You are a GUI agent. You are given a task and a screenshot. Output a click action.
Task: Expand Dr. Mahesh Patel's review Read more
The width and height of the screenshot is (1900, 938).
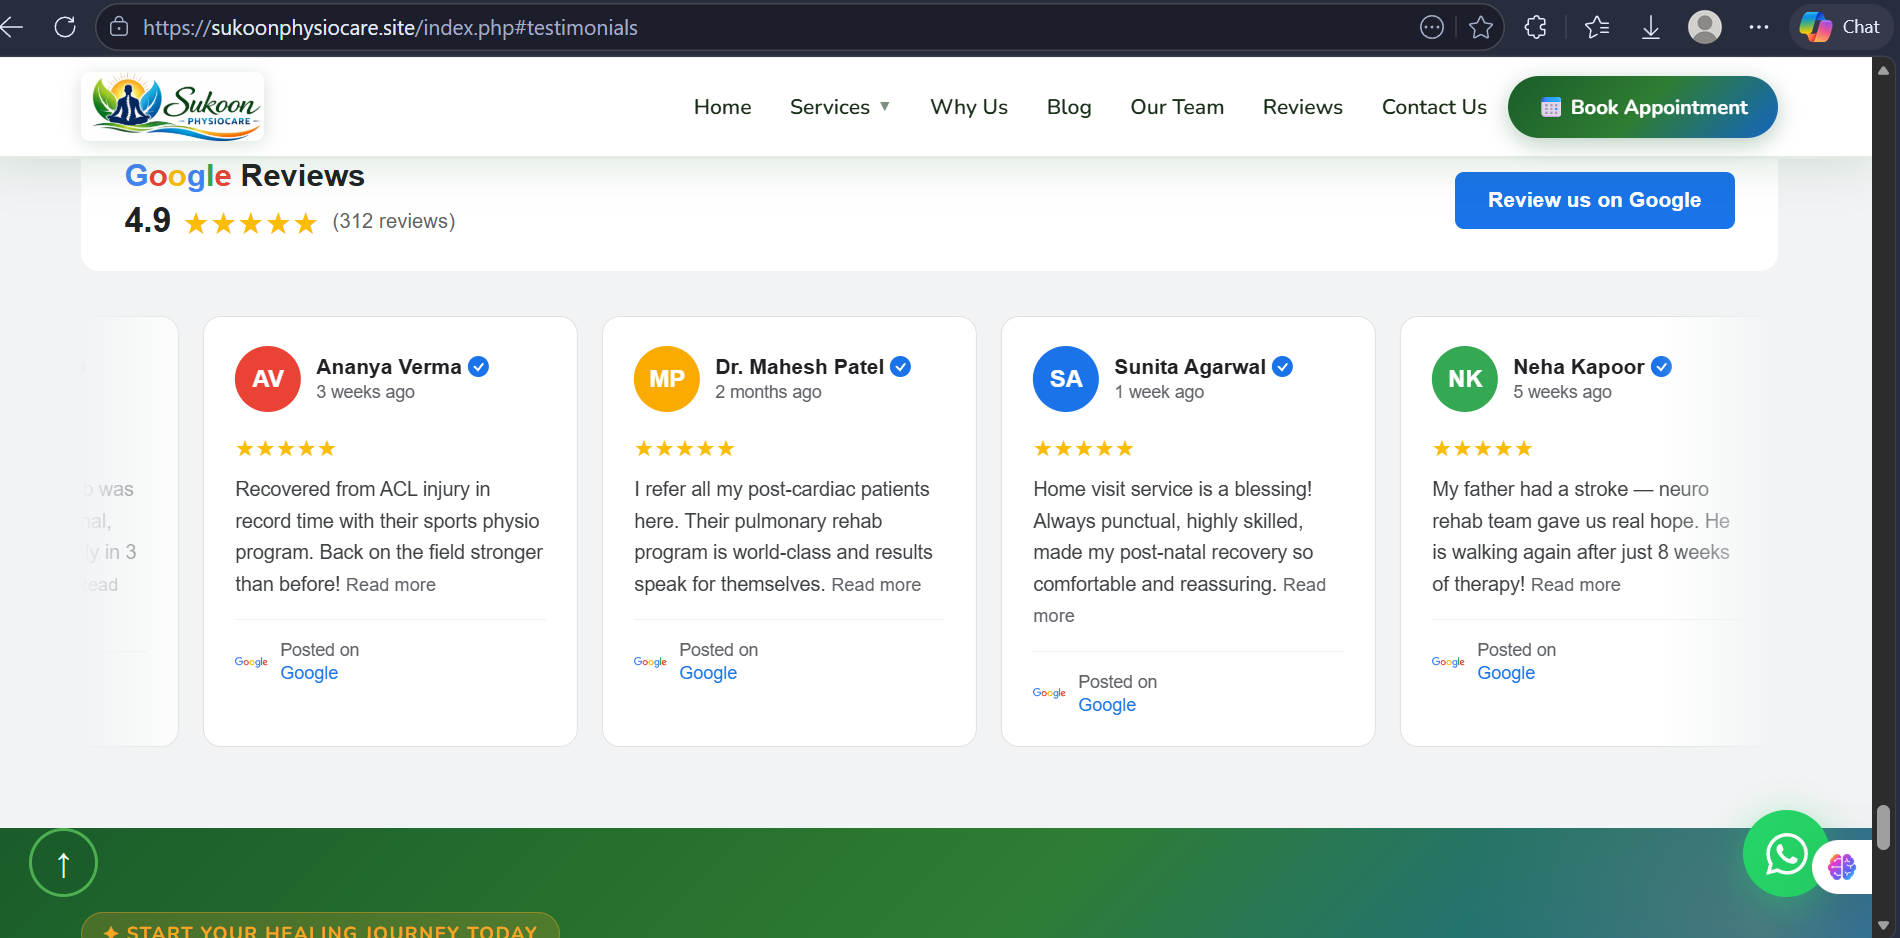point(876,585)
